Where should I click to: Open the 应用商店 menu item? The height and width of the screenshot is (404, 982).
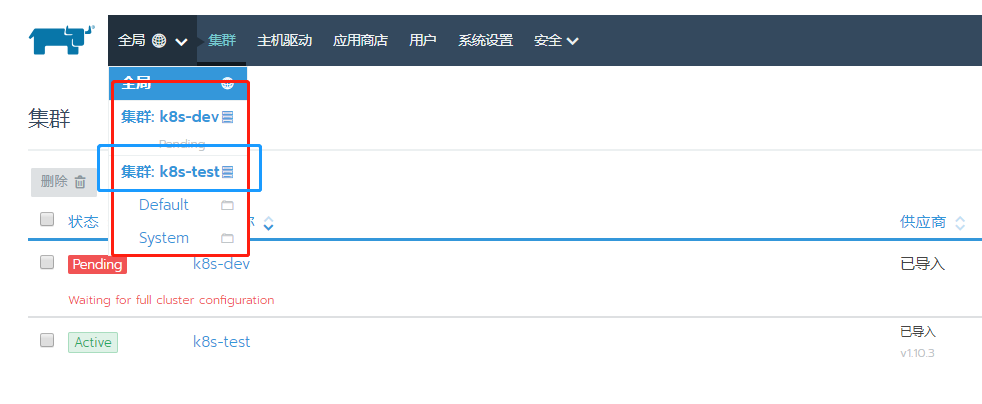pos(360,41)
